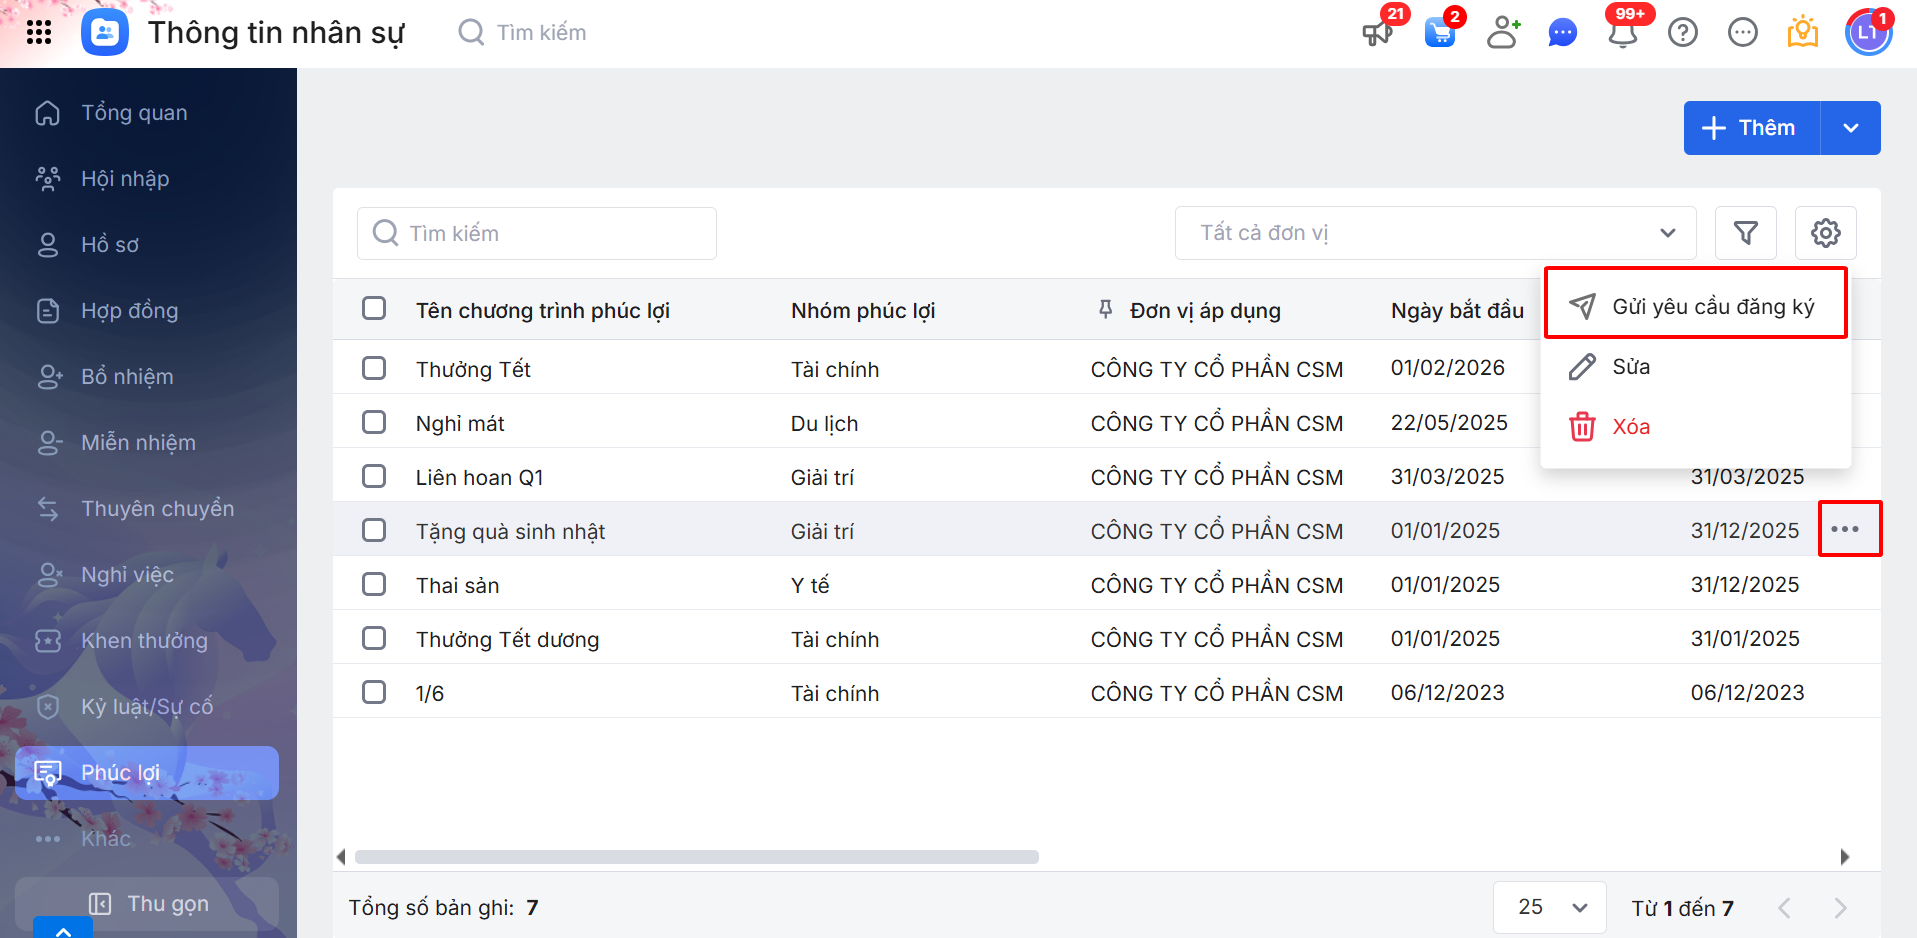The image size is (1917, 938).
Task: Open the chat messages icon
Action: [x=1562, y=33]
